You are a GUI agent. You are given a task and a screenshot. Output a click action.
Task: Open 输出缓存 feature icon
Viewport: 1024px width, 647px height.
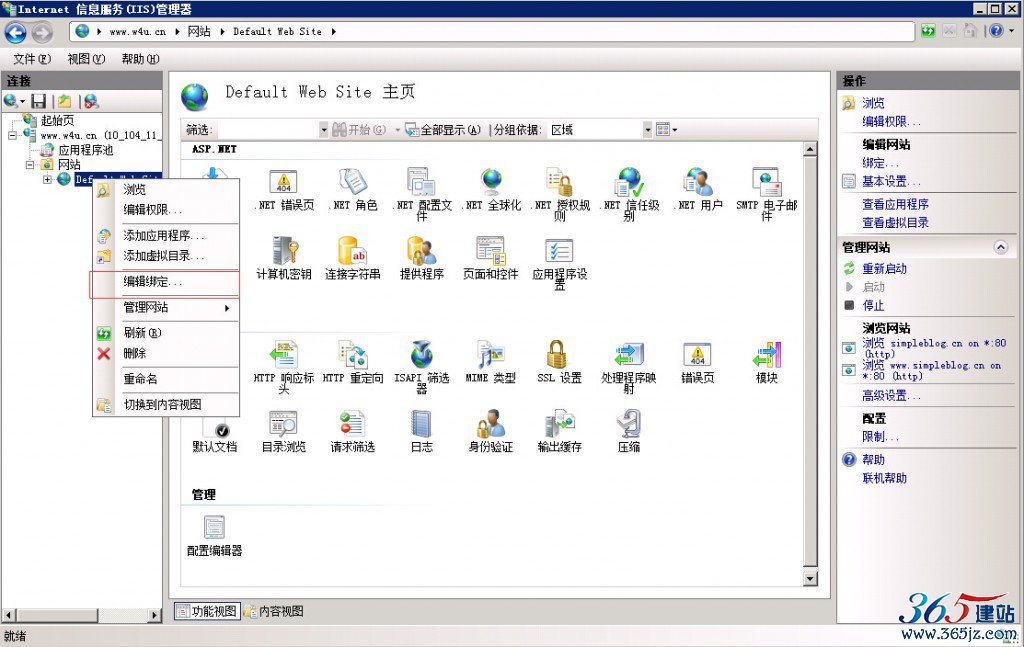(560, 424)
